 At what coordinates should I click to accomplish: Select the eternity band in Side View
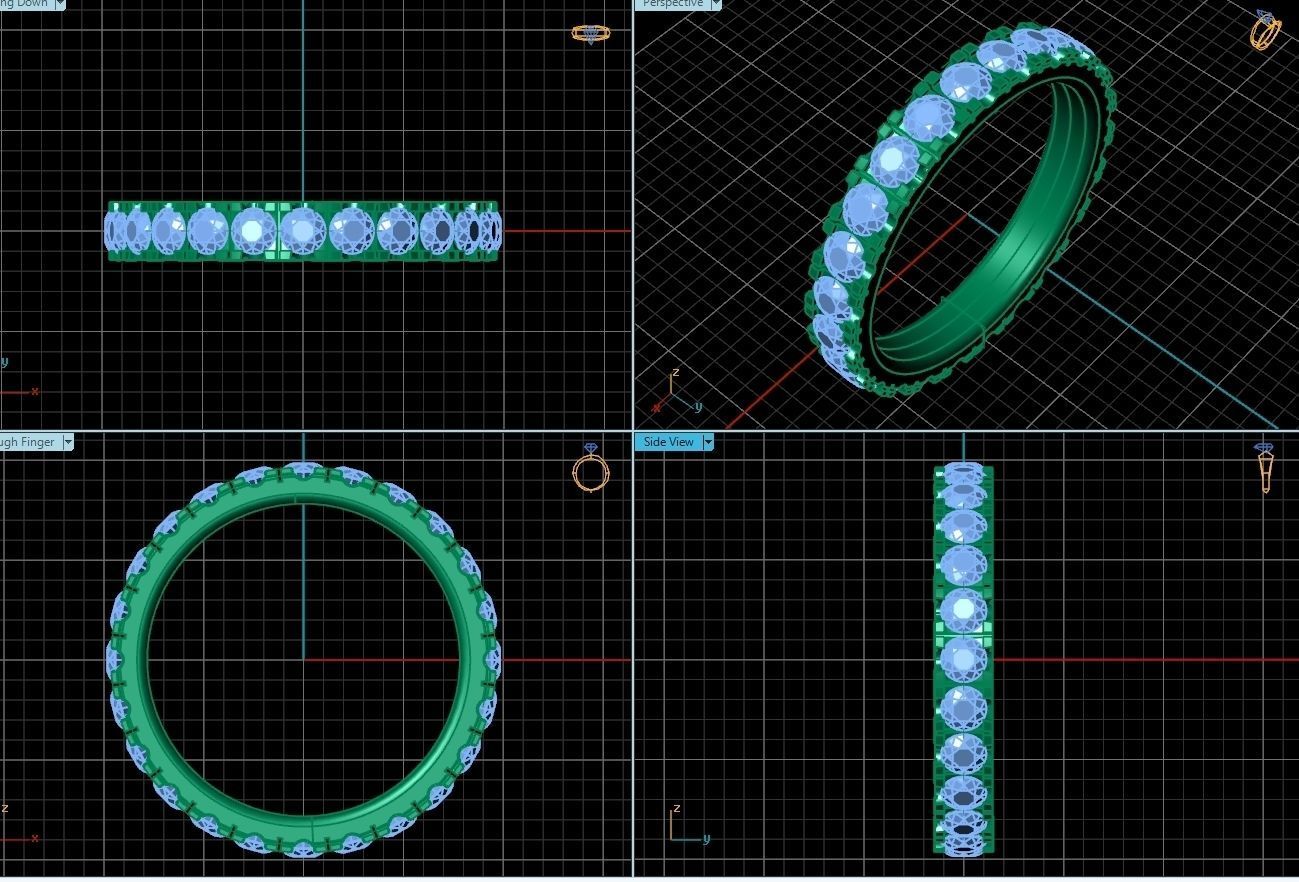click(x=964, y=660)
